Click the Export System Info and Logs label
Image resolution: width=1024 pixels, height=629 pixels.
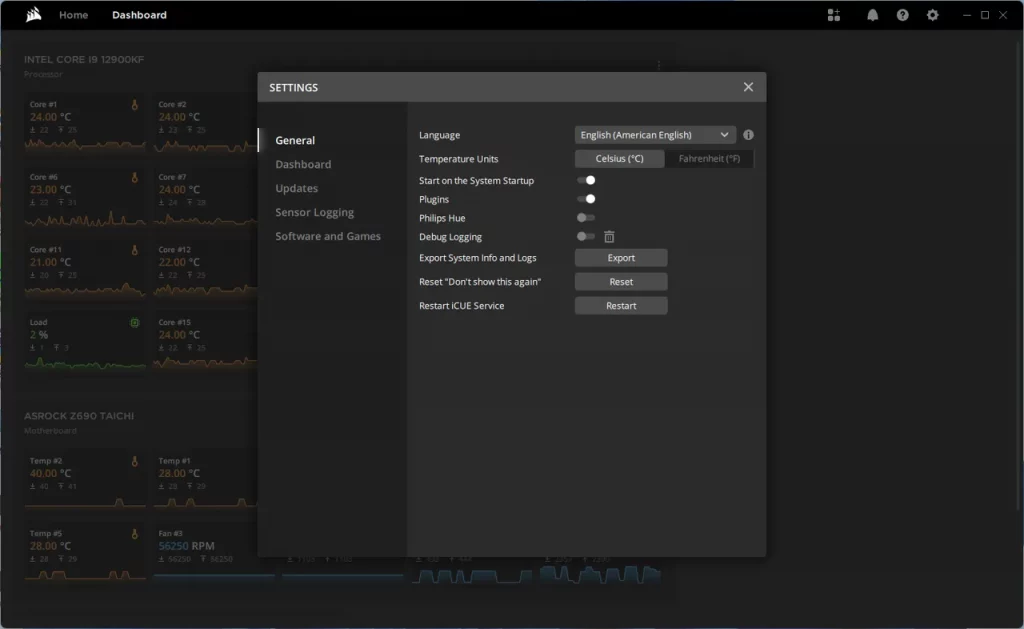(477, 258)
